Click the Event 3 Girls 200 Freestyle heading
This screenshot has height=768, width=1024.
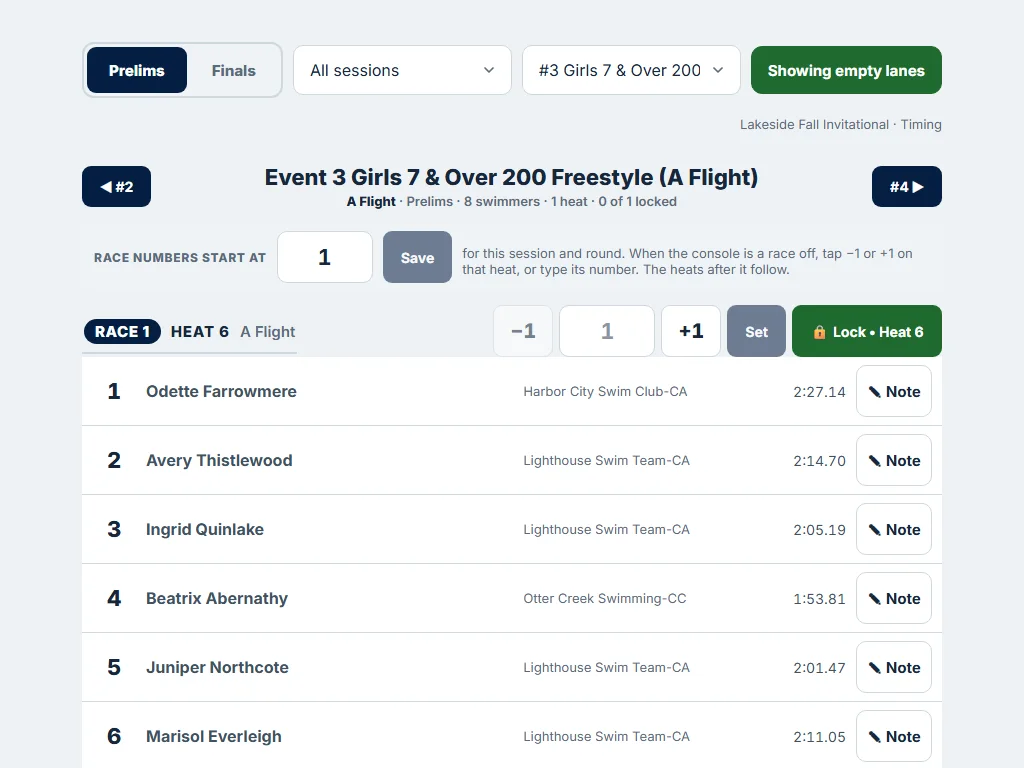coord(511,178)
